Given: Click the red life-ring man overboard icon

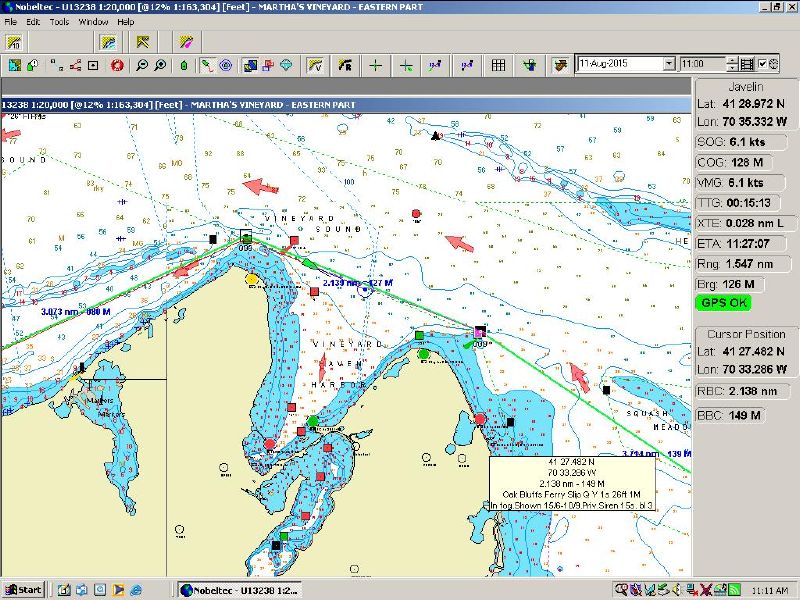Looking at the screenshot, I should (x=117, y=65).
